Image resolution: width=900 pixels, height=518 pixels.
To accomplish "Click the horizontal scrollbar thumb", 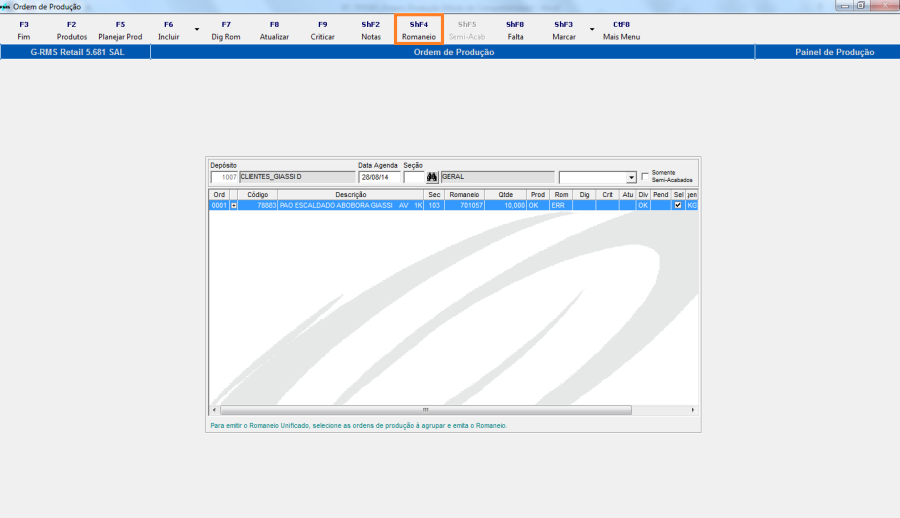I will pyautogui.click(x=426, y=410).
